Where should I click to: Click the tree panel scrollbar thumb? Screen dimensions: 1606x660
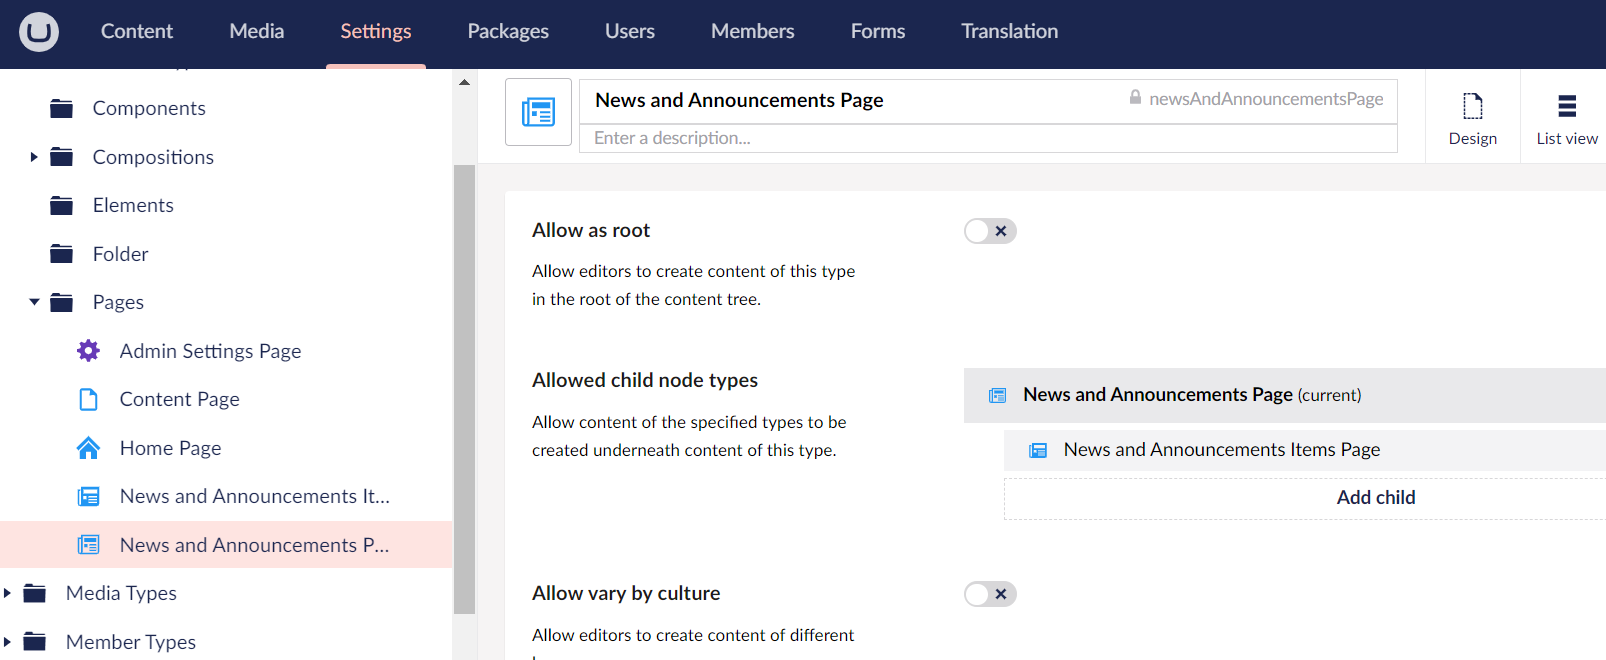pyautogui.click(x=464, y=389)
